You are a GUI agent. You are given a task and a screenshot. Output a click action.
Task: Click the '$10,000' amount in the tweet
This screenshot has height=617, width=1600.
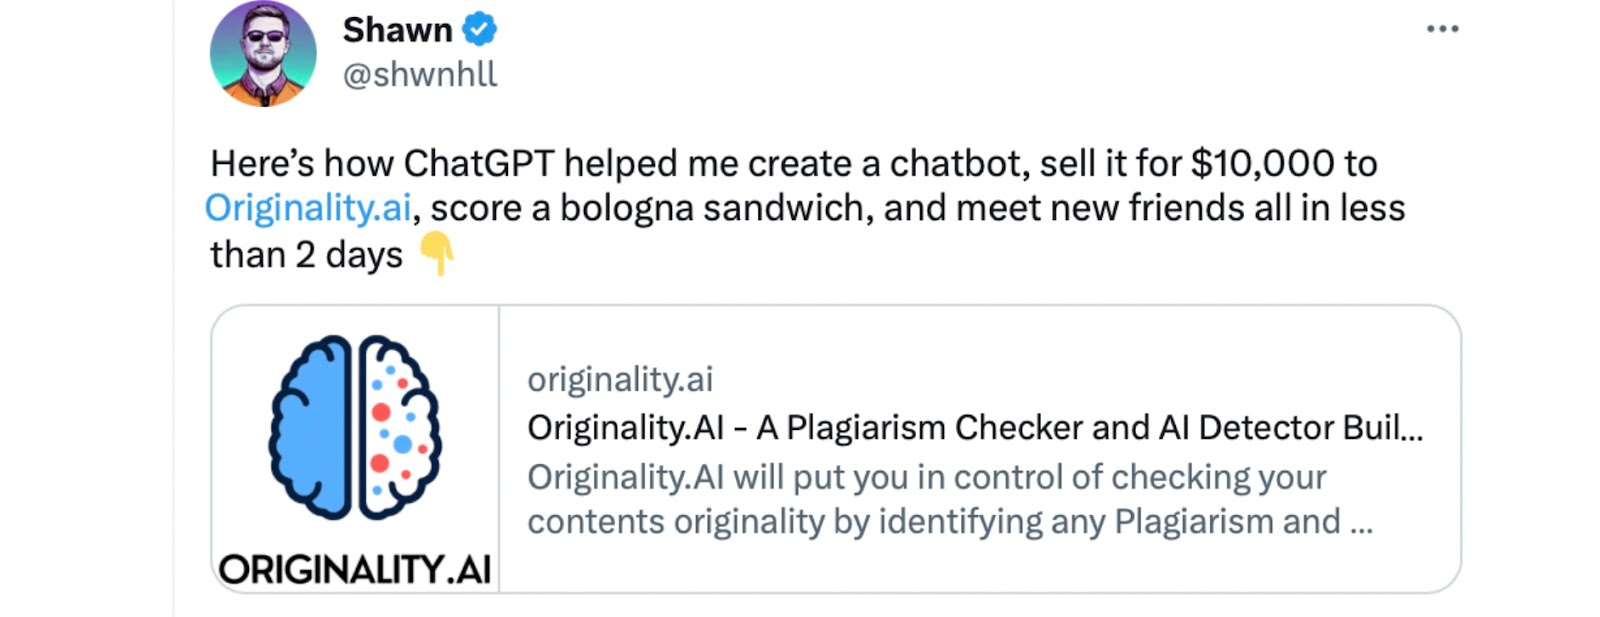point(1262,163)
